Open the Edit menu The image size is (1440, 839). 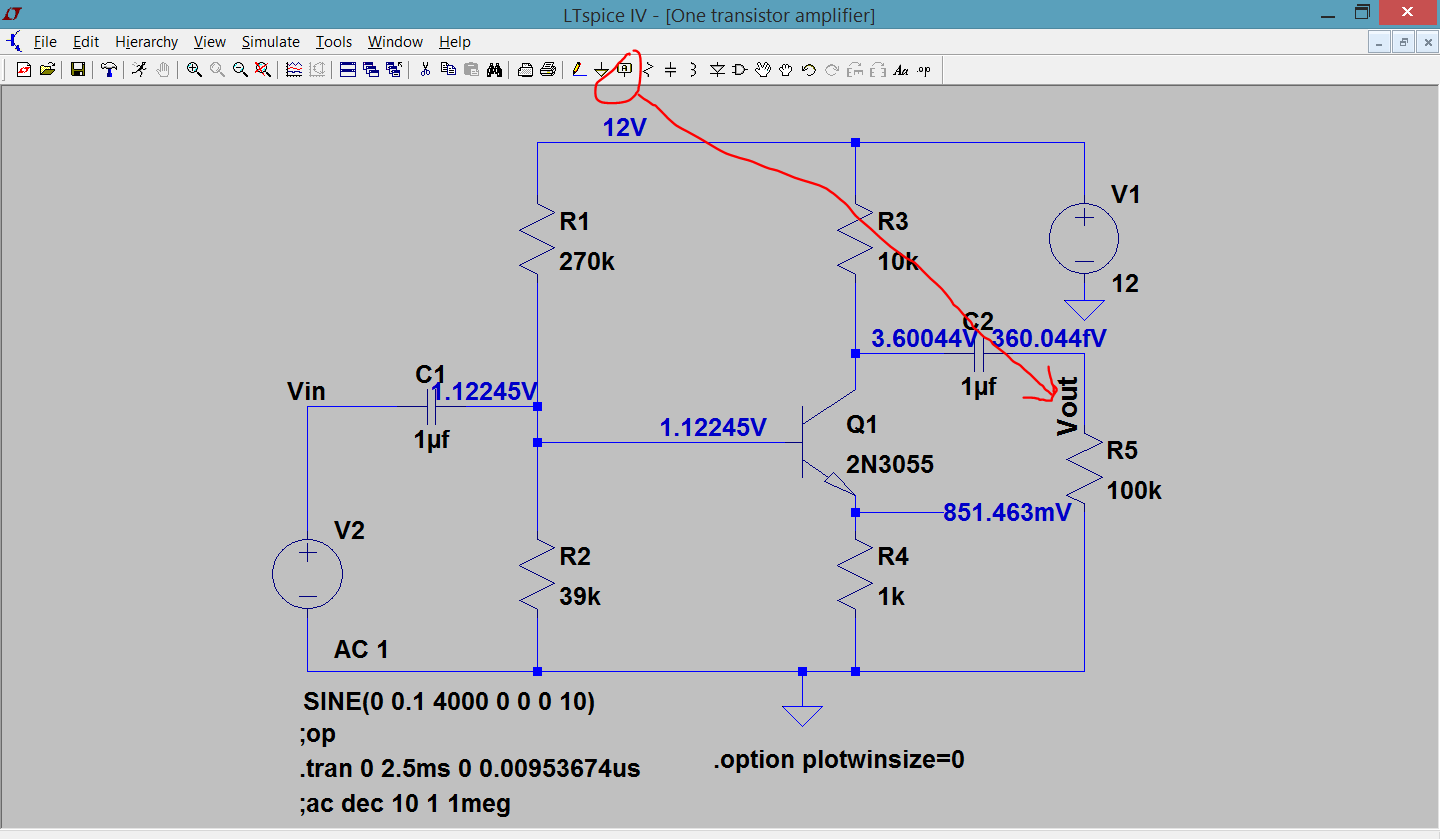86,42
